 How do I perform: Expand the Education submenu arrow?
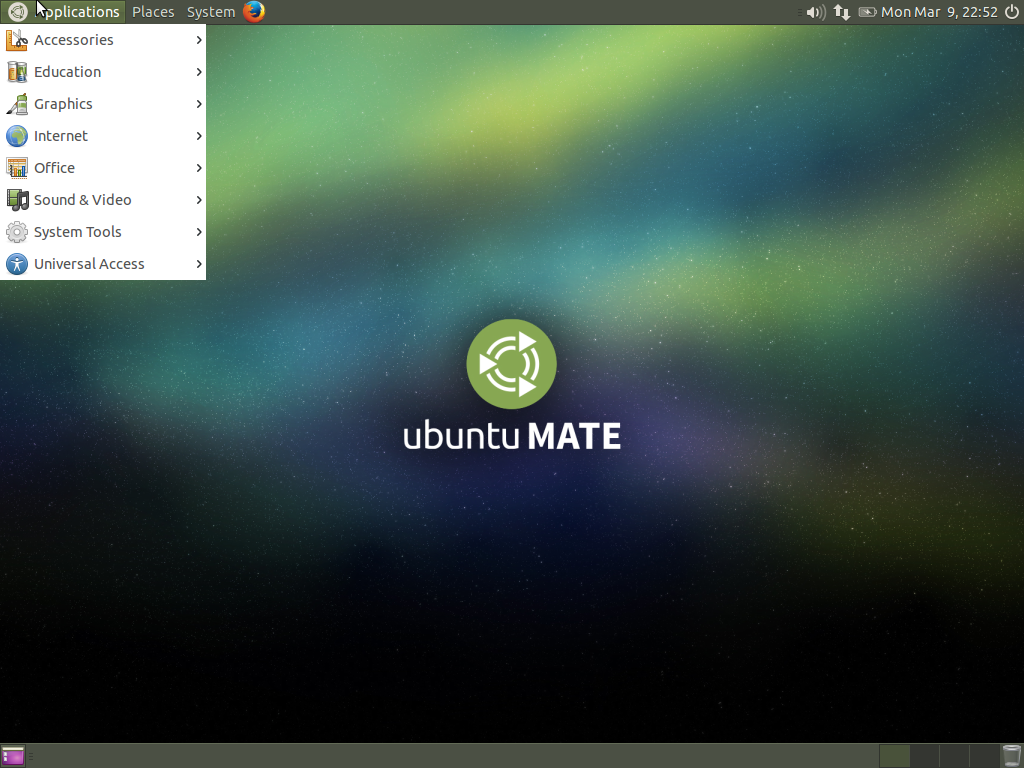(x=199, y=72)
